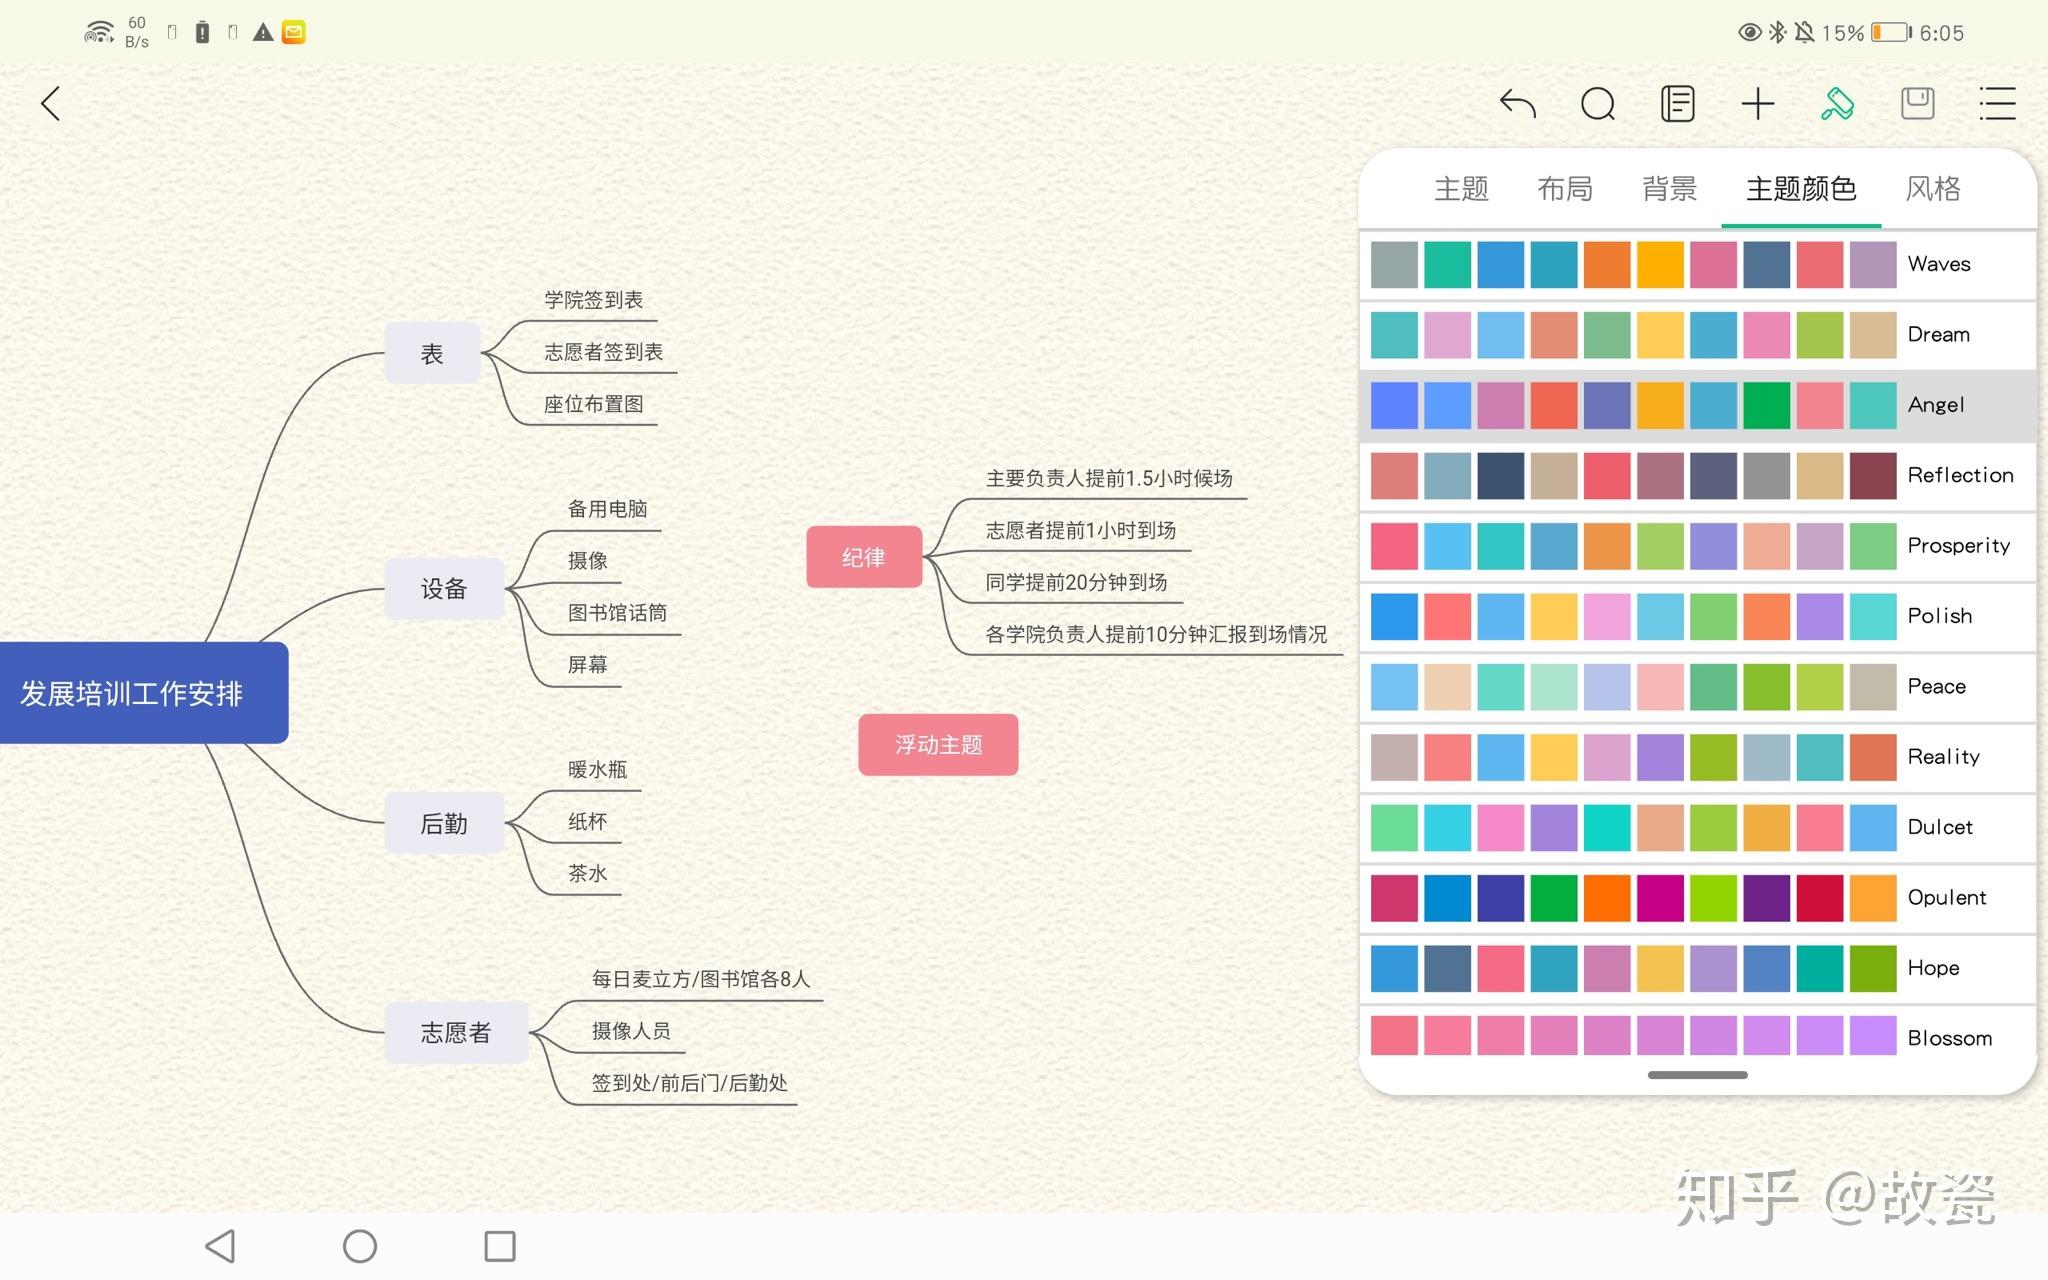Switch to the 布局 tab
The height and width of the screenshot is (1280, 2048).
click(1565, 188)
